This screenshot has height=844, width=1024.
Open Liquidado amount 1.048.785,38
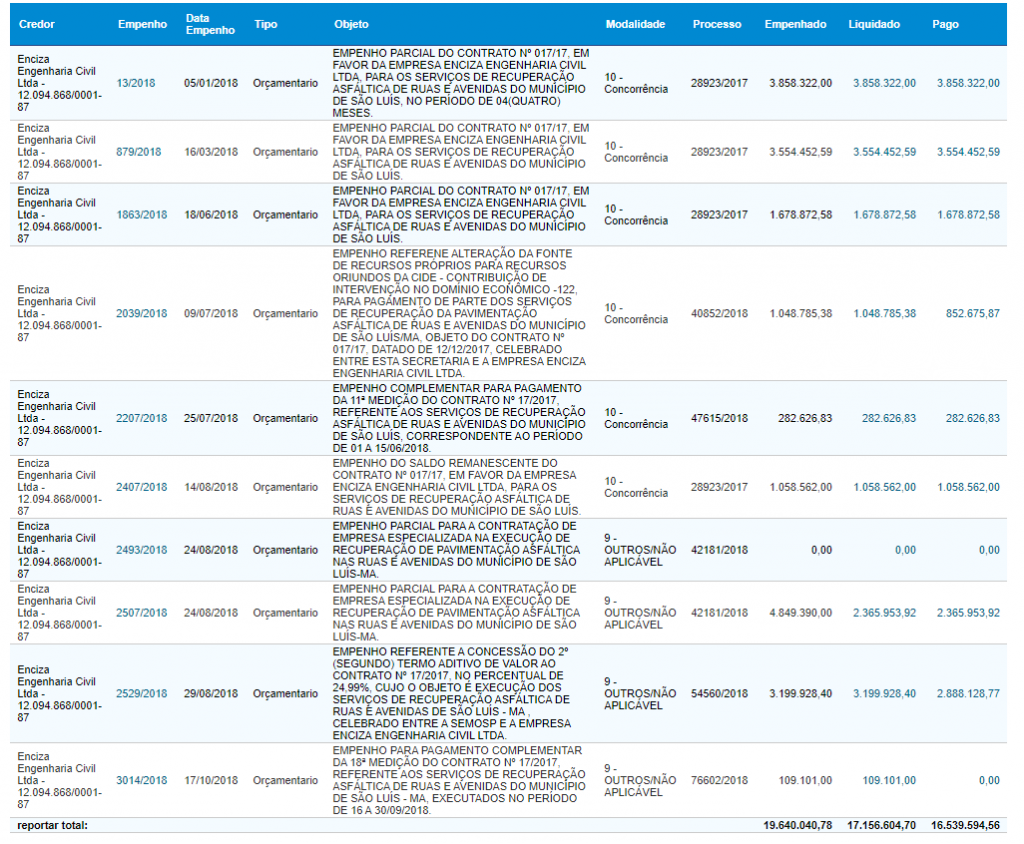(x=884, y=313)
